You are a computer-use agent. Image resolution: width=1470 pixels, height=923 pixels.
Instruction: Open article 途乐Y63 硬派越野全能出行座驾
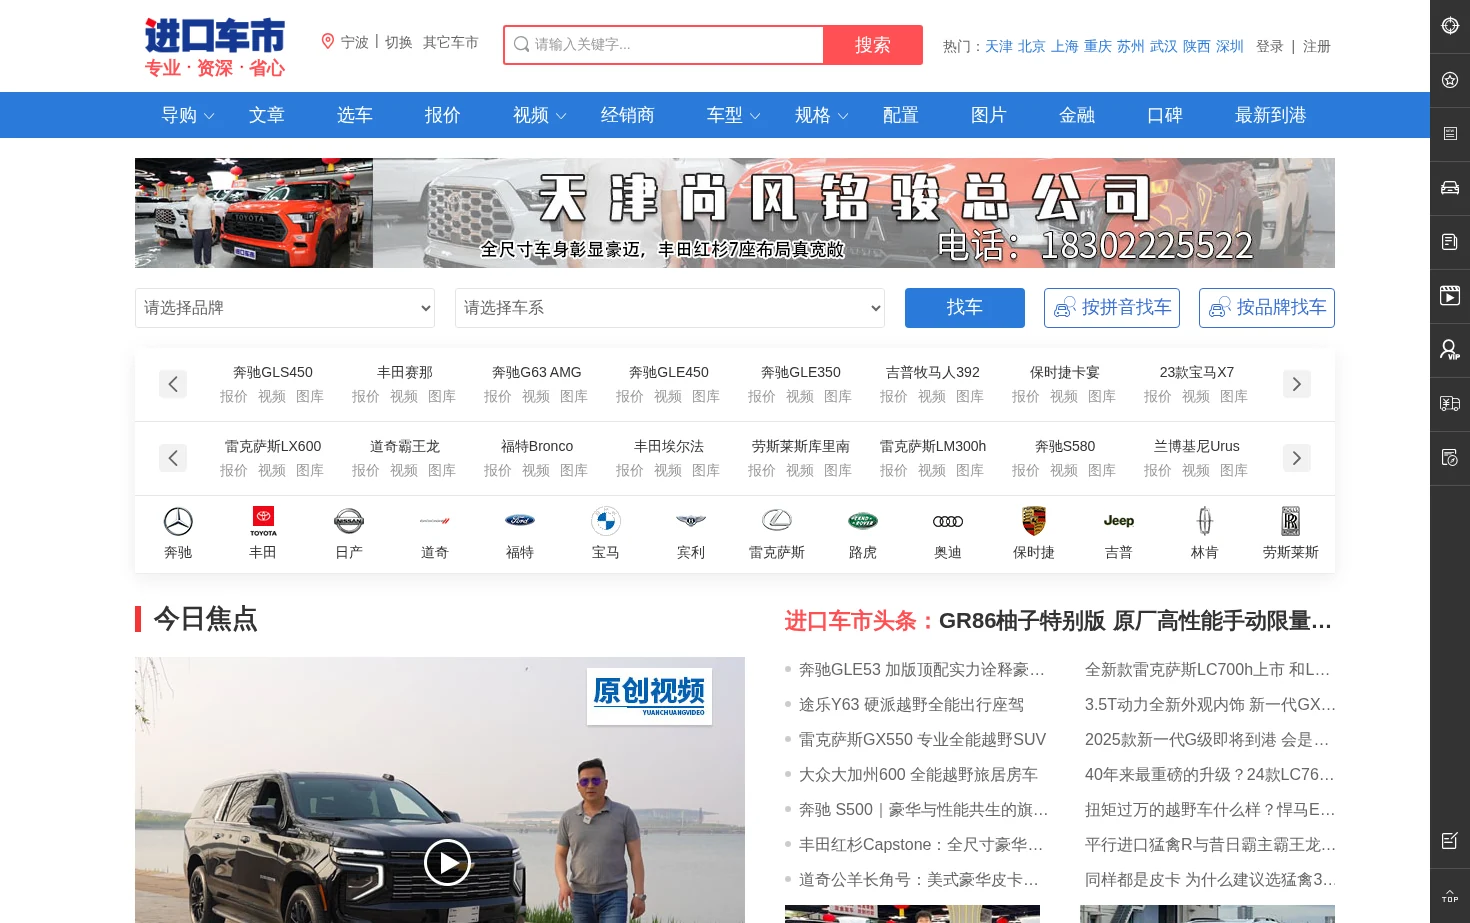(911, 705)
